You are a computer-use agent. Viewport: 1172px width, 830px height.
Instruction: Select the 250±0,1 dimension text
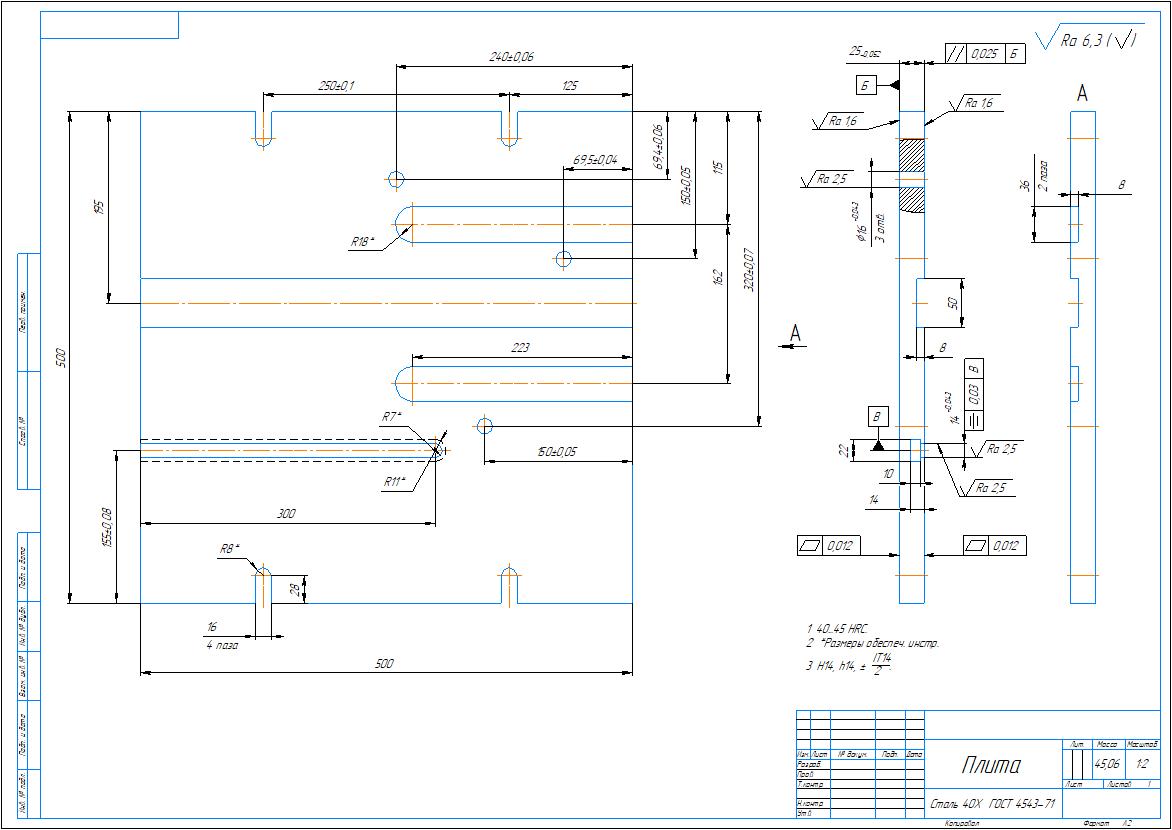[336, 87]
